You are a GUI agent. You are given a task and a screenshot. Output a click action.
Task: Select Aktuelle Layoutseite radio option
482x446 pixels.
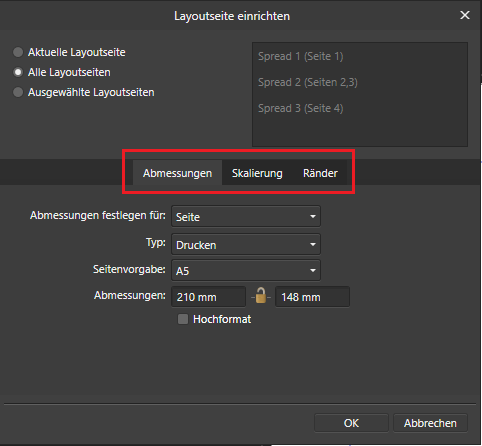click(x=18, y=52)
